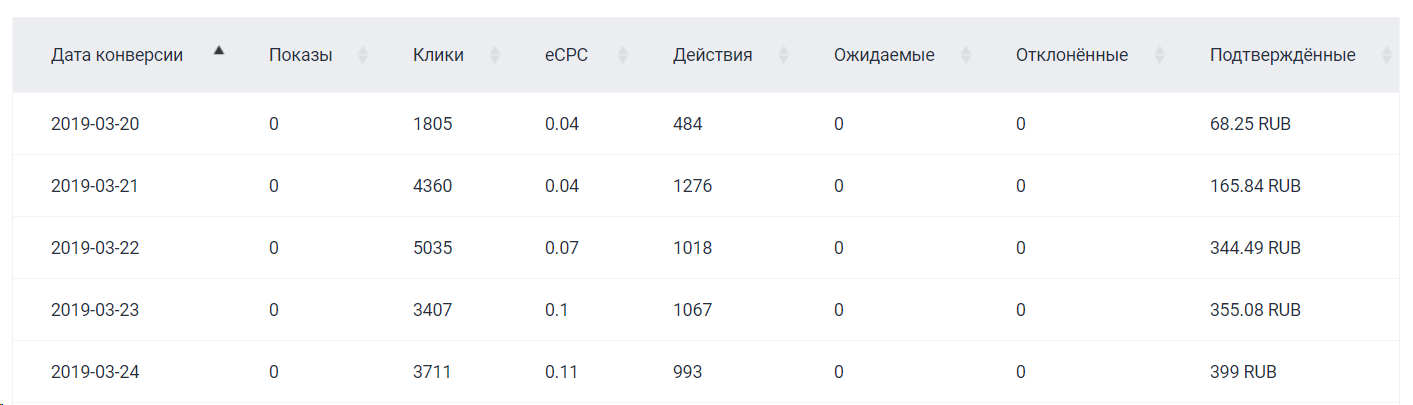This screenshot has height=405, width=1413.
Task: Click sort arrows next to Подтверждённые
Action: click(1386, 55)
